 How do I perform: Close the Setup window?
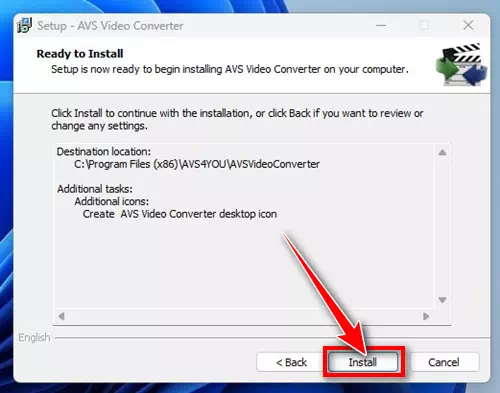coord(468,25)
